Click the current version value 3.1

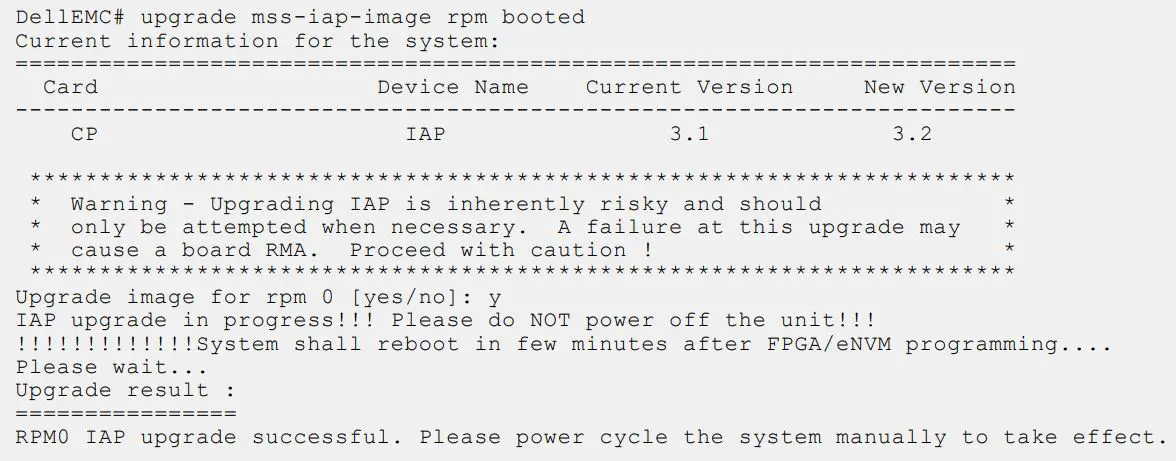click(689, 133)
